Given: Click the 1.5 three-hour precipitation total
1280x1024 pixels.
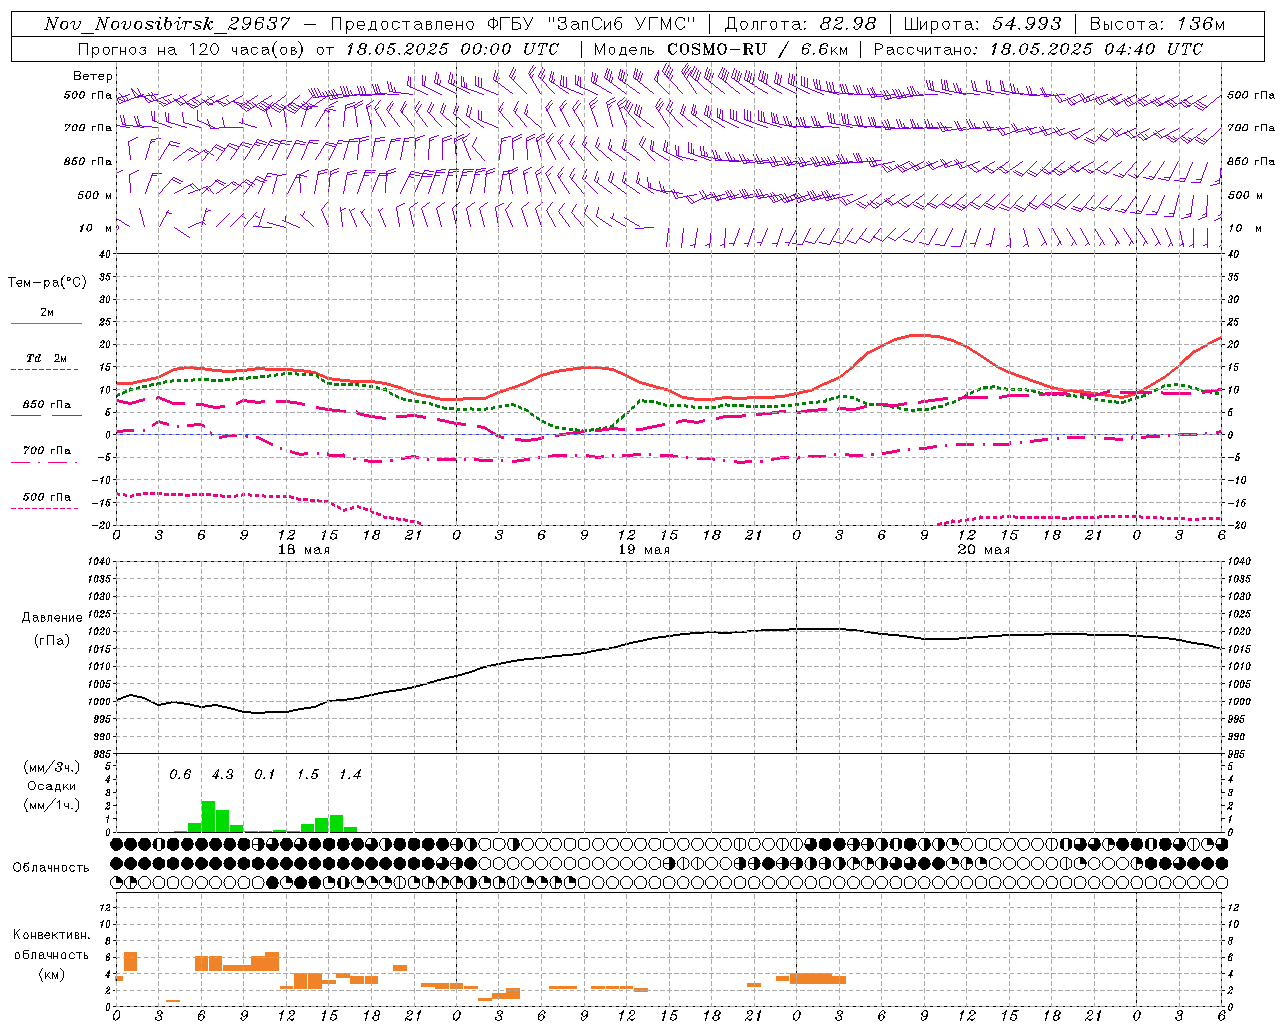Looking at the screenshot, I should click(307, 774).
